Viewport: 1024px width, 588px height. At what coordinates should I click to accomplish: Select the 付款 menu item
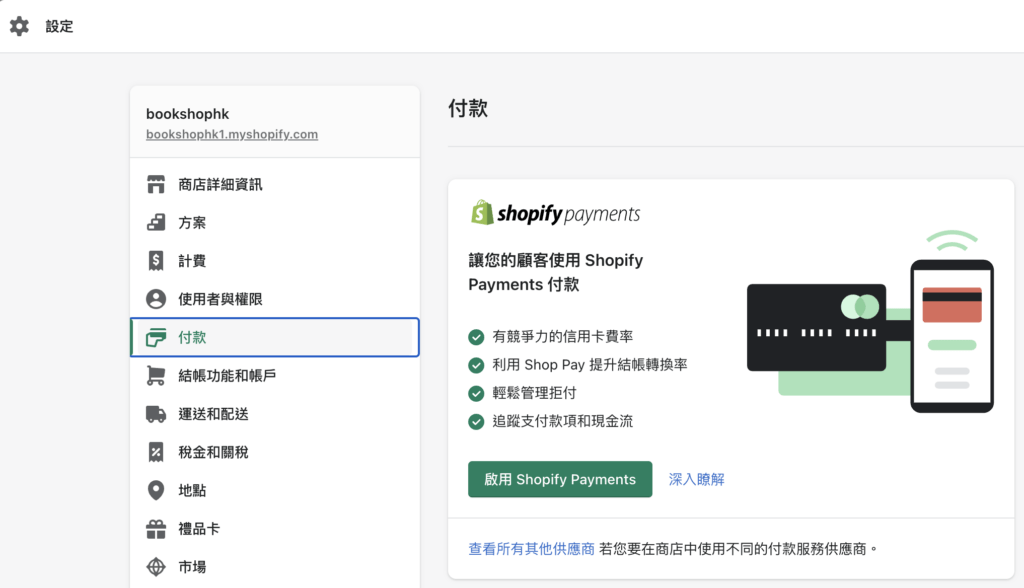click(x=275, y=337)
